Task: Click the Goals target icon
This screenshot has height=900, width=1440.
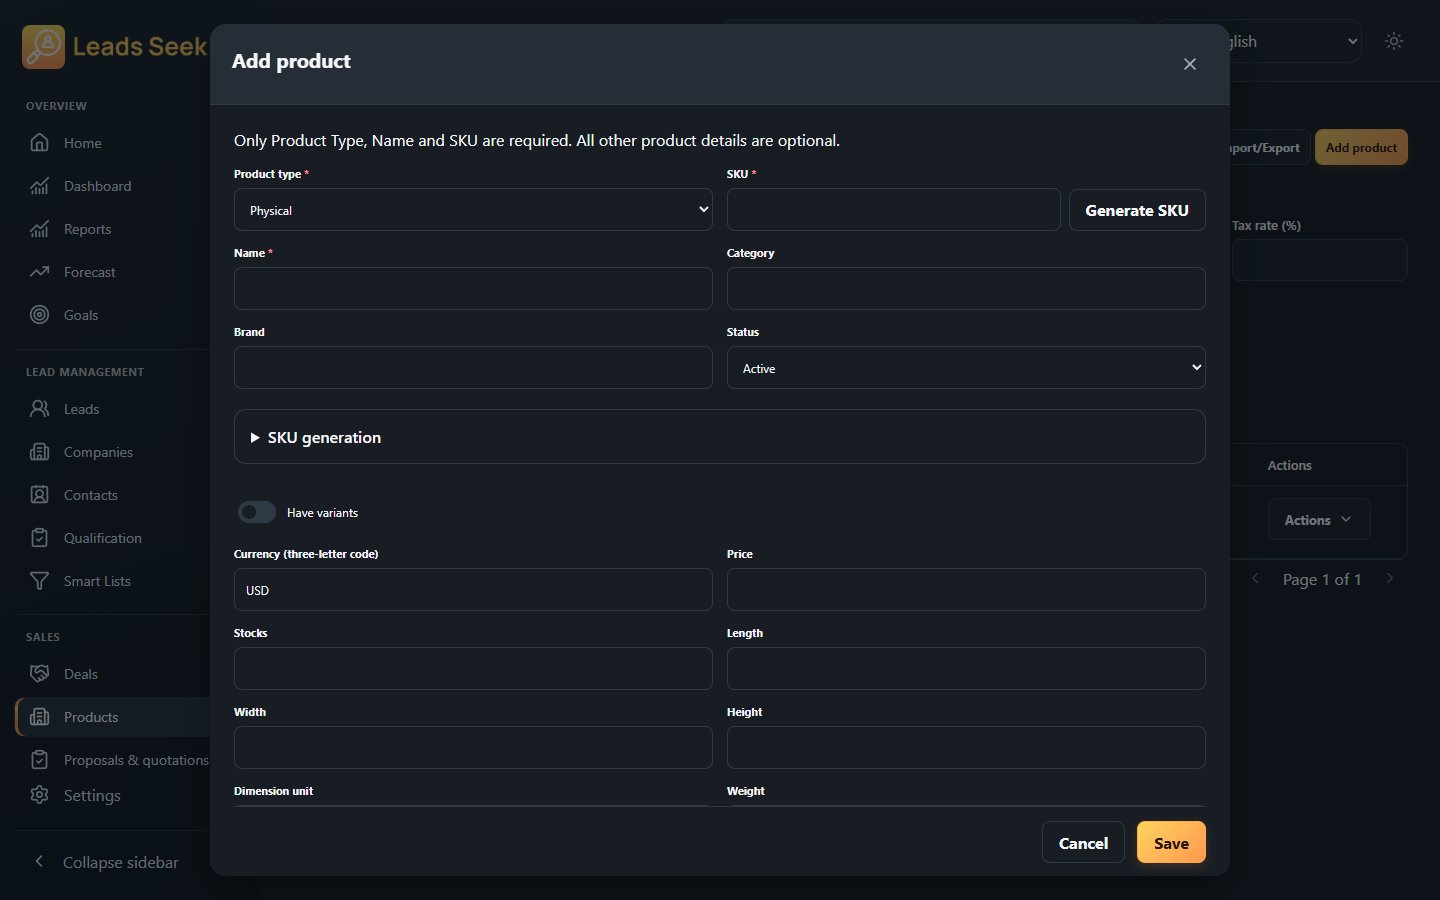Action: (x=39, y=315)
